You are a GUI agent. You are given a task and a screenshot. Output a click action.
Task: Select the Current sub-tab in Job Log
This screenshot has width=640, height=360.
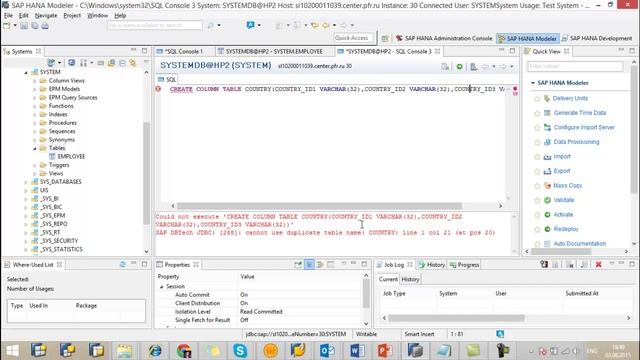(x=388, y=280)
